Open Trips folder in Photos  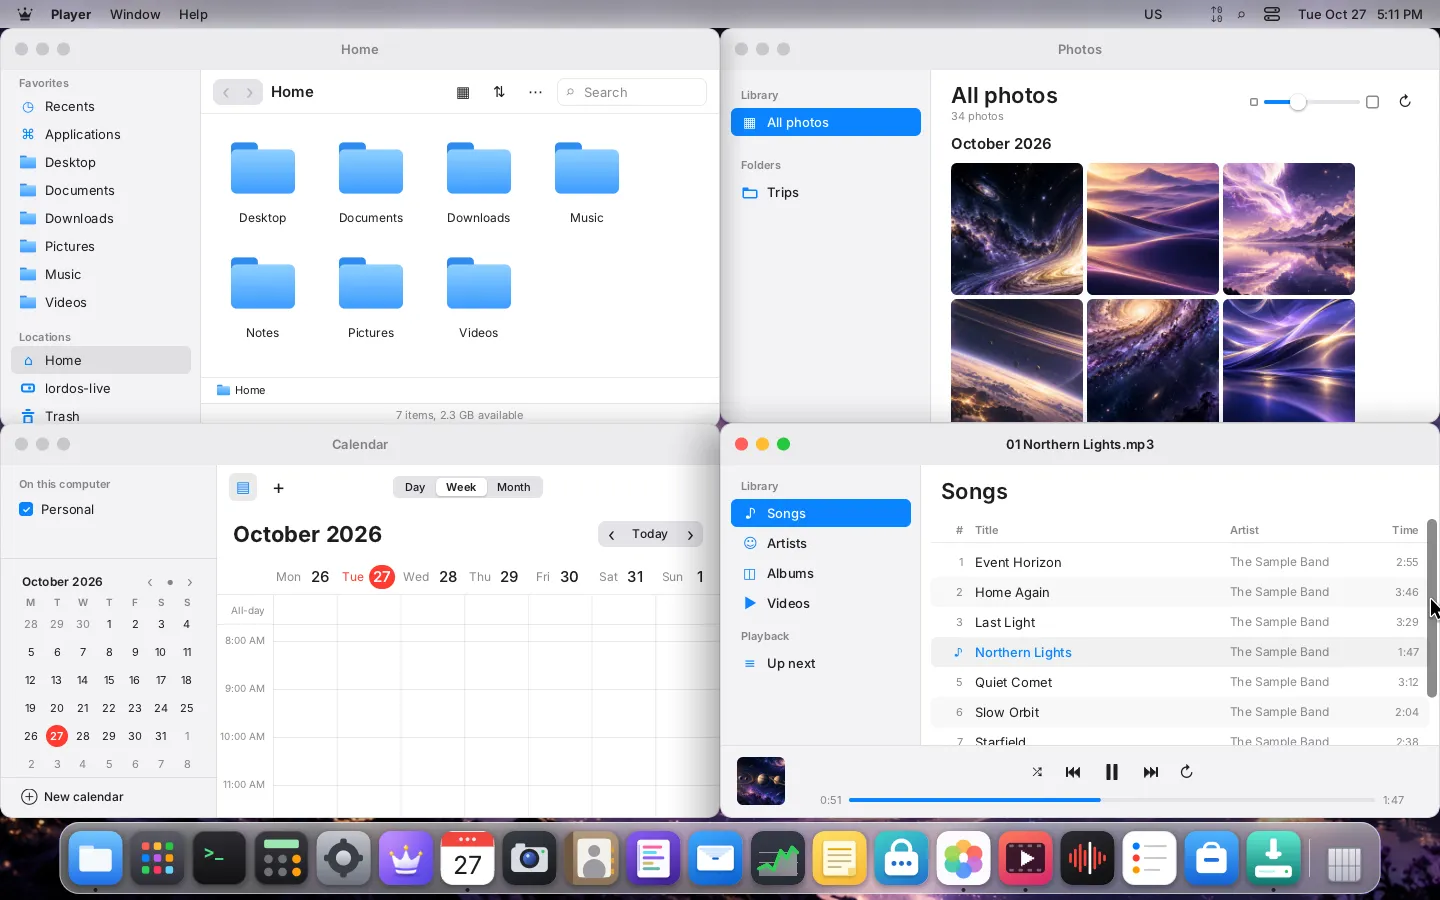826,193
